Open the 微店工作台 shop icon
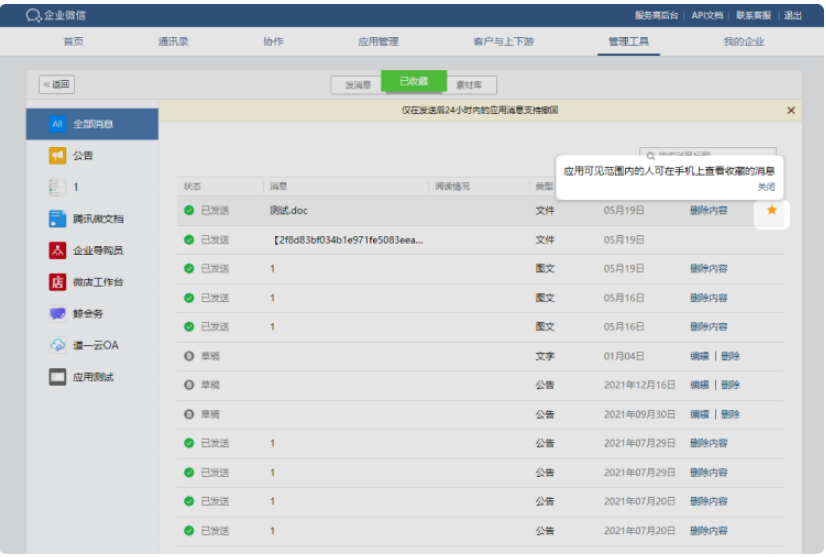 tap(58, 282)
